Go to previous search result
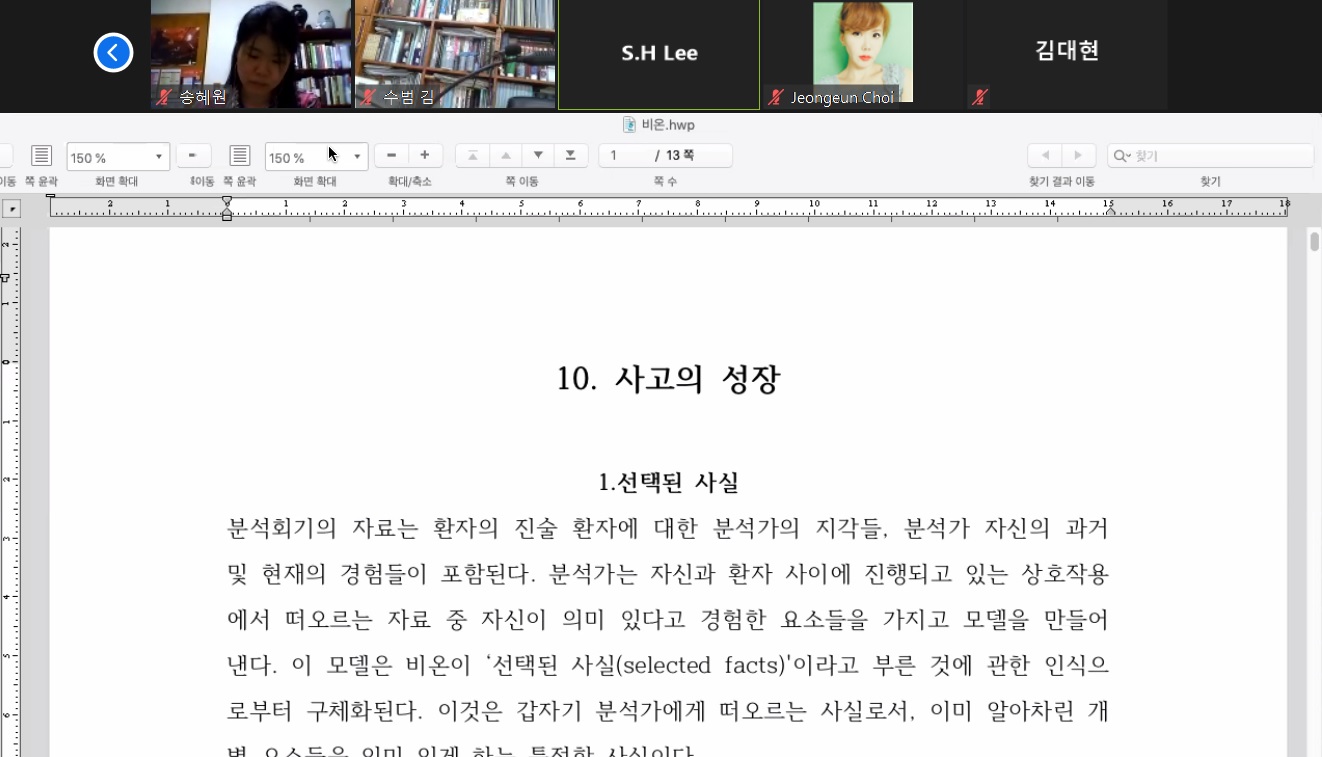1322x757 pixels. pyautogui.click(x=1045, y=155)
